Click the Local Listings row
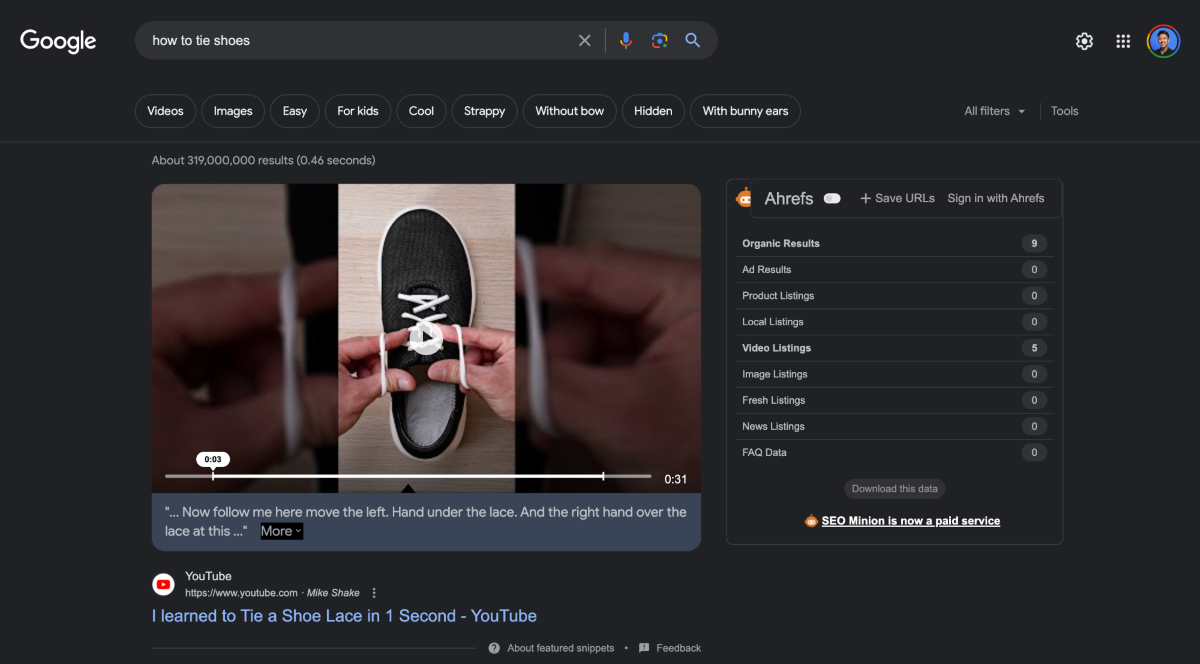 (x=894, y=322)
